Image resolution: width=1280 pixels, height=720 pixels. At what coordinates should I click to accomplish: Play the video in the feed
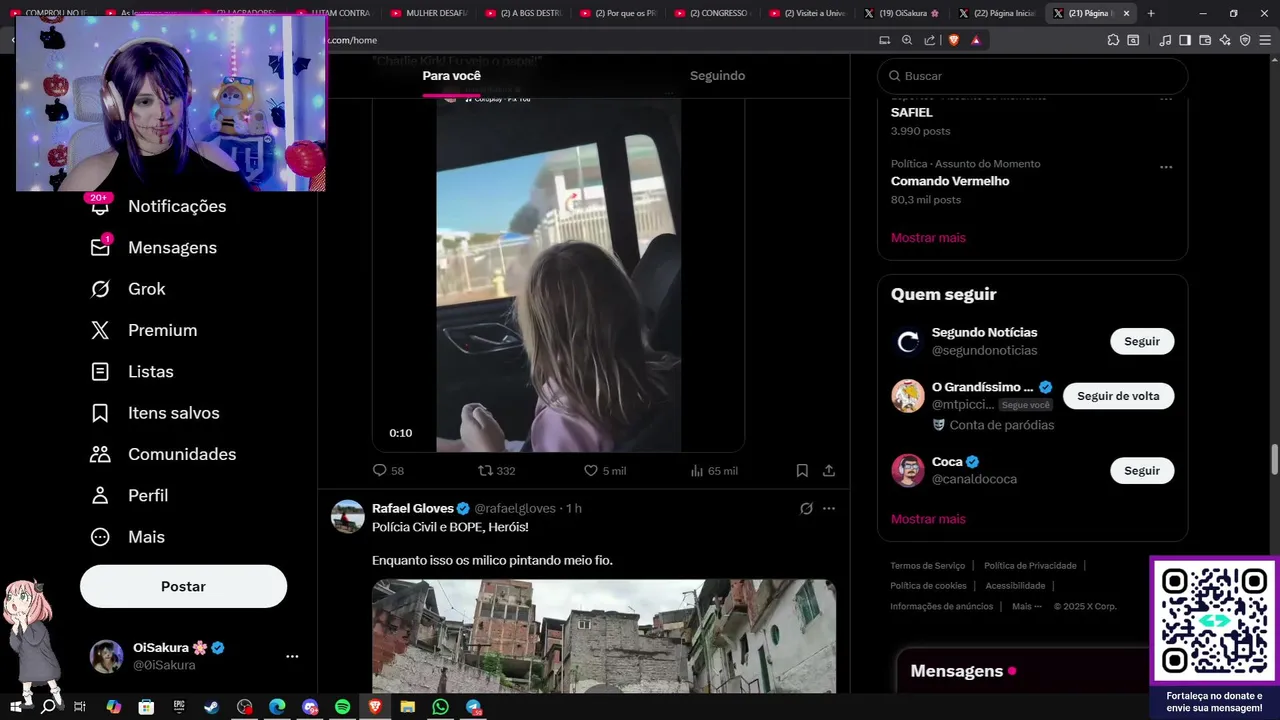pyautogui.click(x=558, y=275)
